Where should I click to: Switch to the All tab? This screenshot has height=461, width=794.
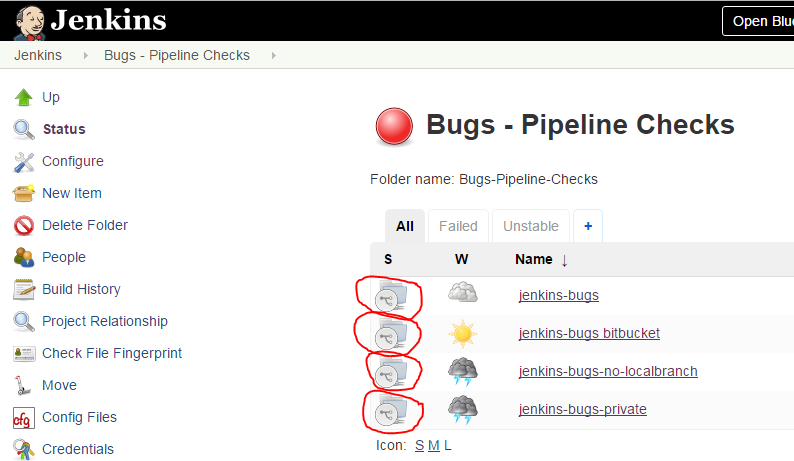pyautogui.click(x=405, y=226)
